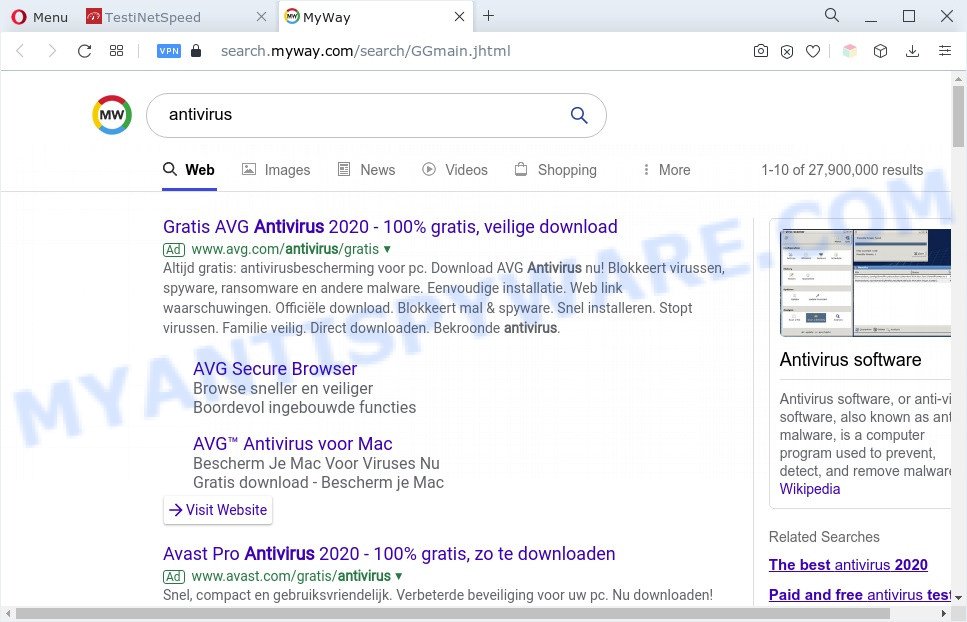Image resolution: width=967 pixels, height=622 pixels.
Task: Close the TestiNetSpeed tab
Action: 261,17
